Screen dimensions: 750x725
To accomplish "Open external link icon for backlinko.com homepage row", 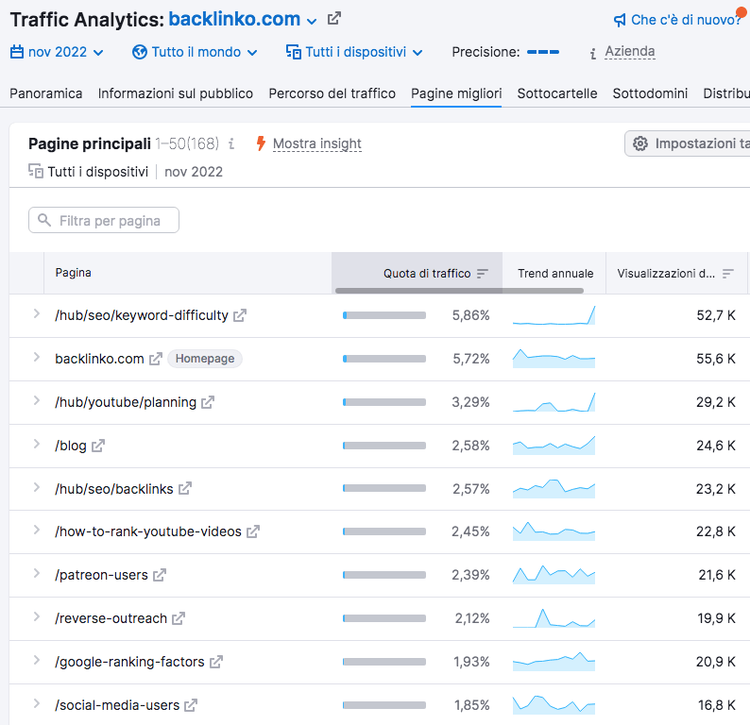I will 156,359.
